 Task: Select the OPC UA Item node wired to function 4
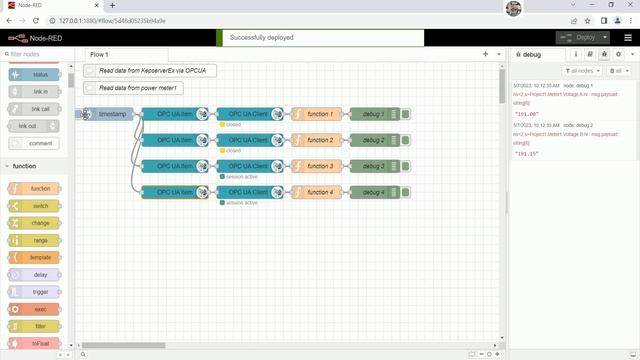click(175, 193)
